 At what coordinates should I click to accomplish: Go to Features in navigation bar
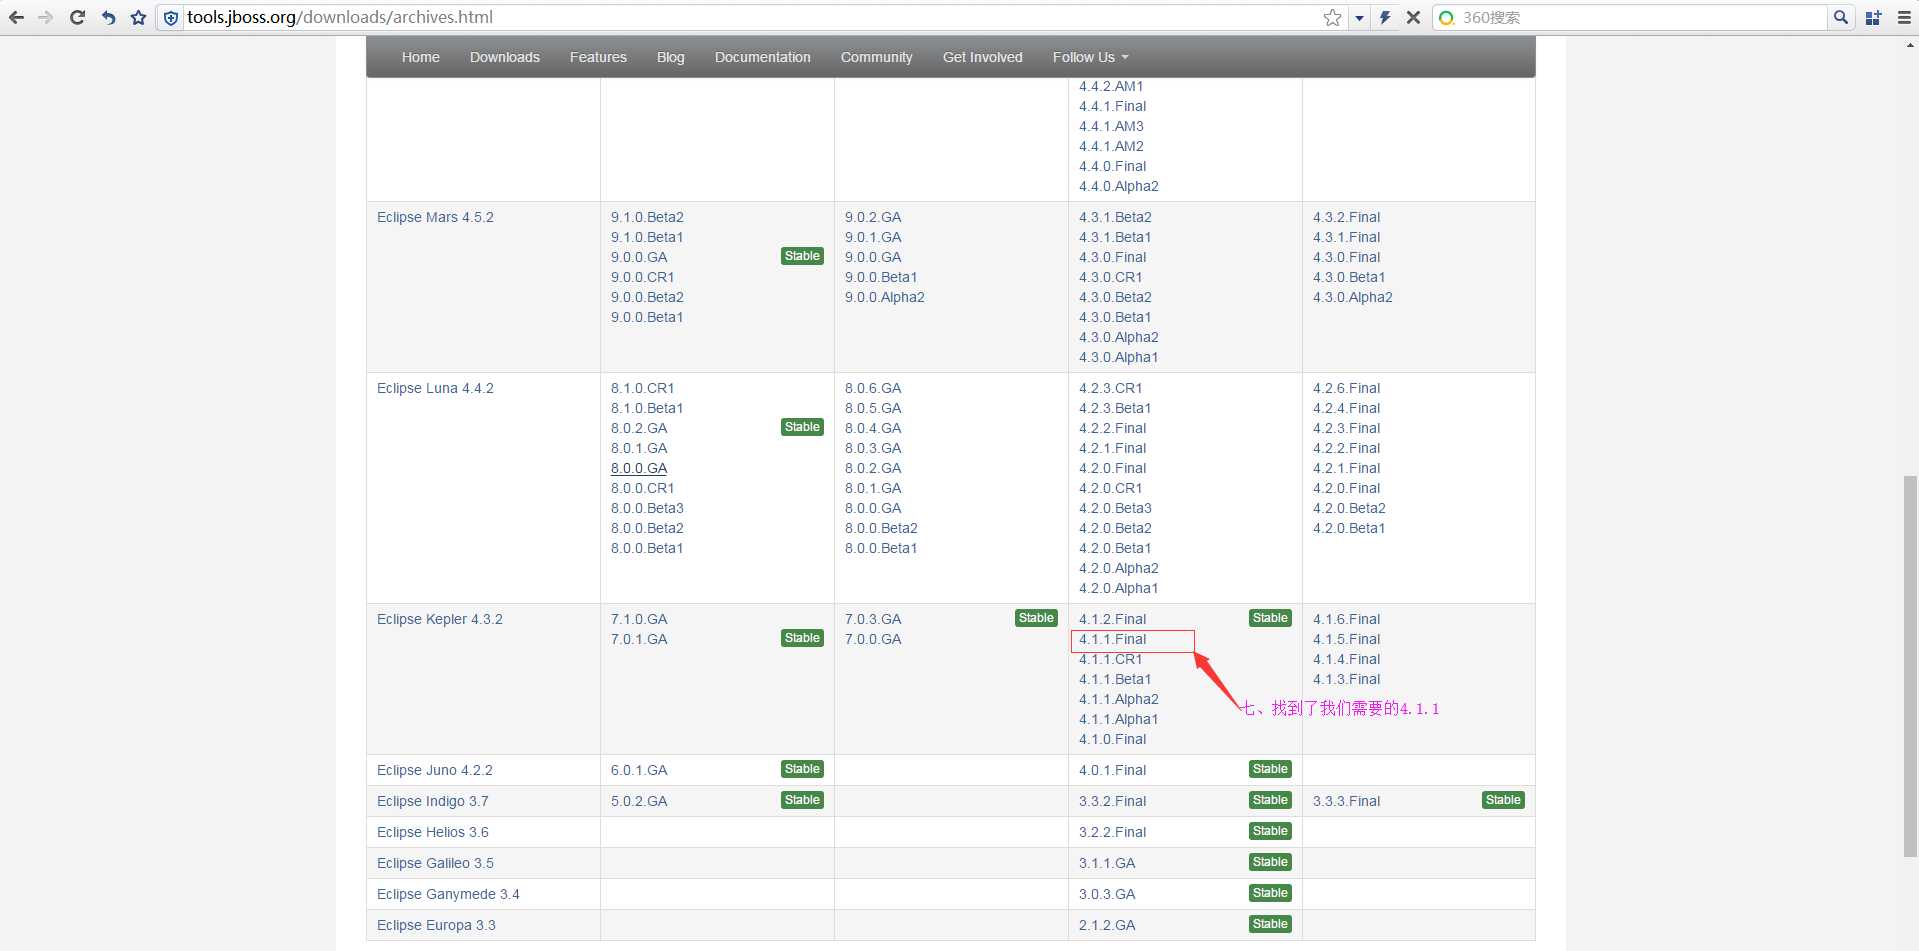click(598, 57)
